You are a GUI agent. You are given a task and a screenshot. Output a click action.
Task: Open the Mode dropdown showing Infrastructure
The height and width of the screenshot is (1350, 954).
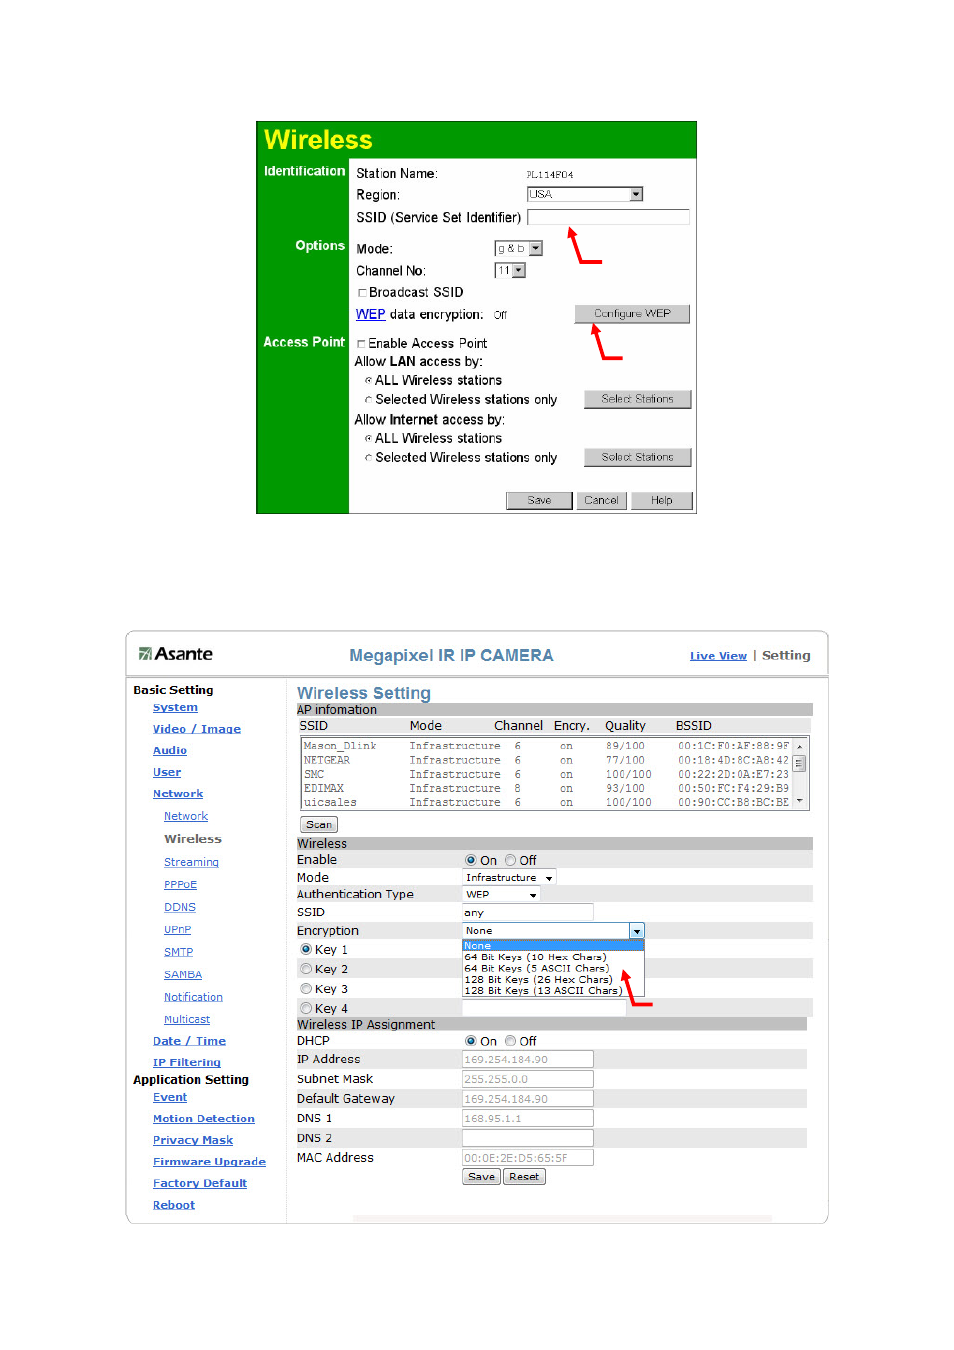point(509,878)
